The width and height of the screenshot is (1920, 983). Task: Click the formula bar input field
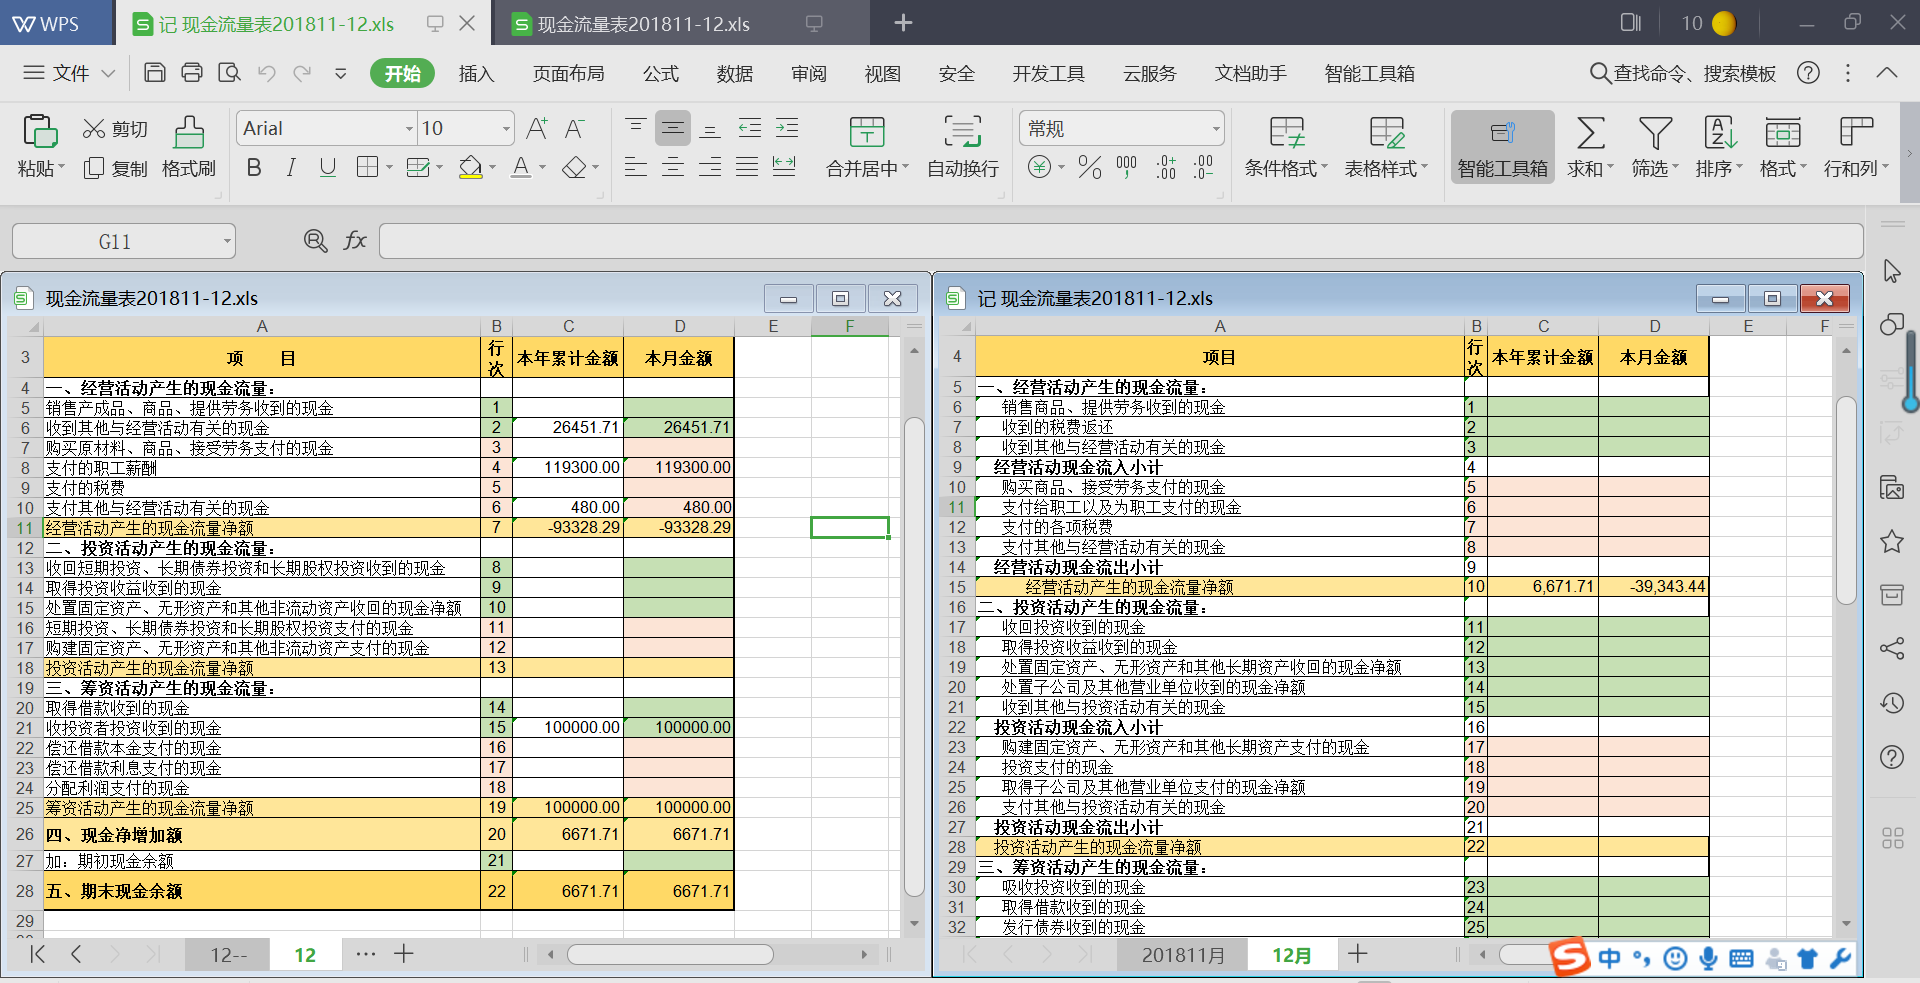(1120, 241)
